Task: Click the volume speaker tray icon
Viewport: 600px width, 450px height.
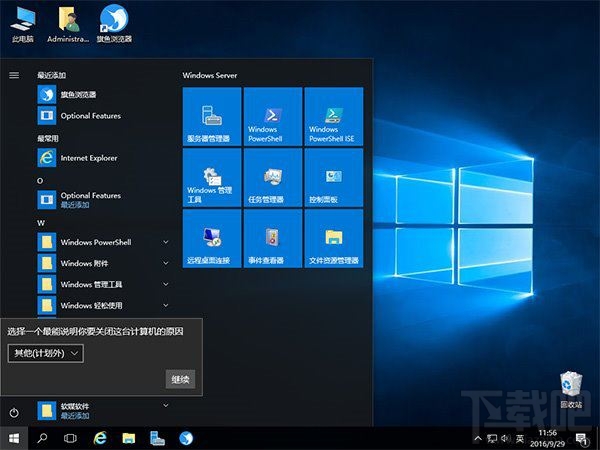Action: point(505,439)
